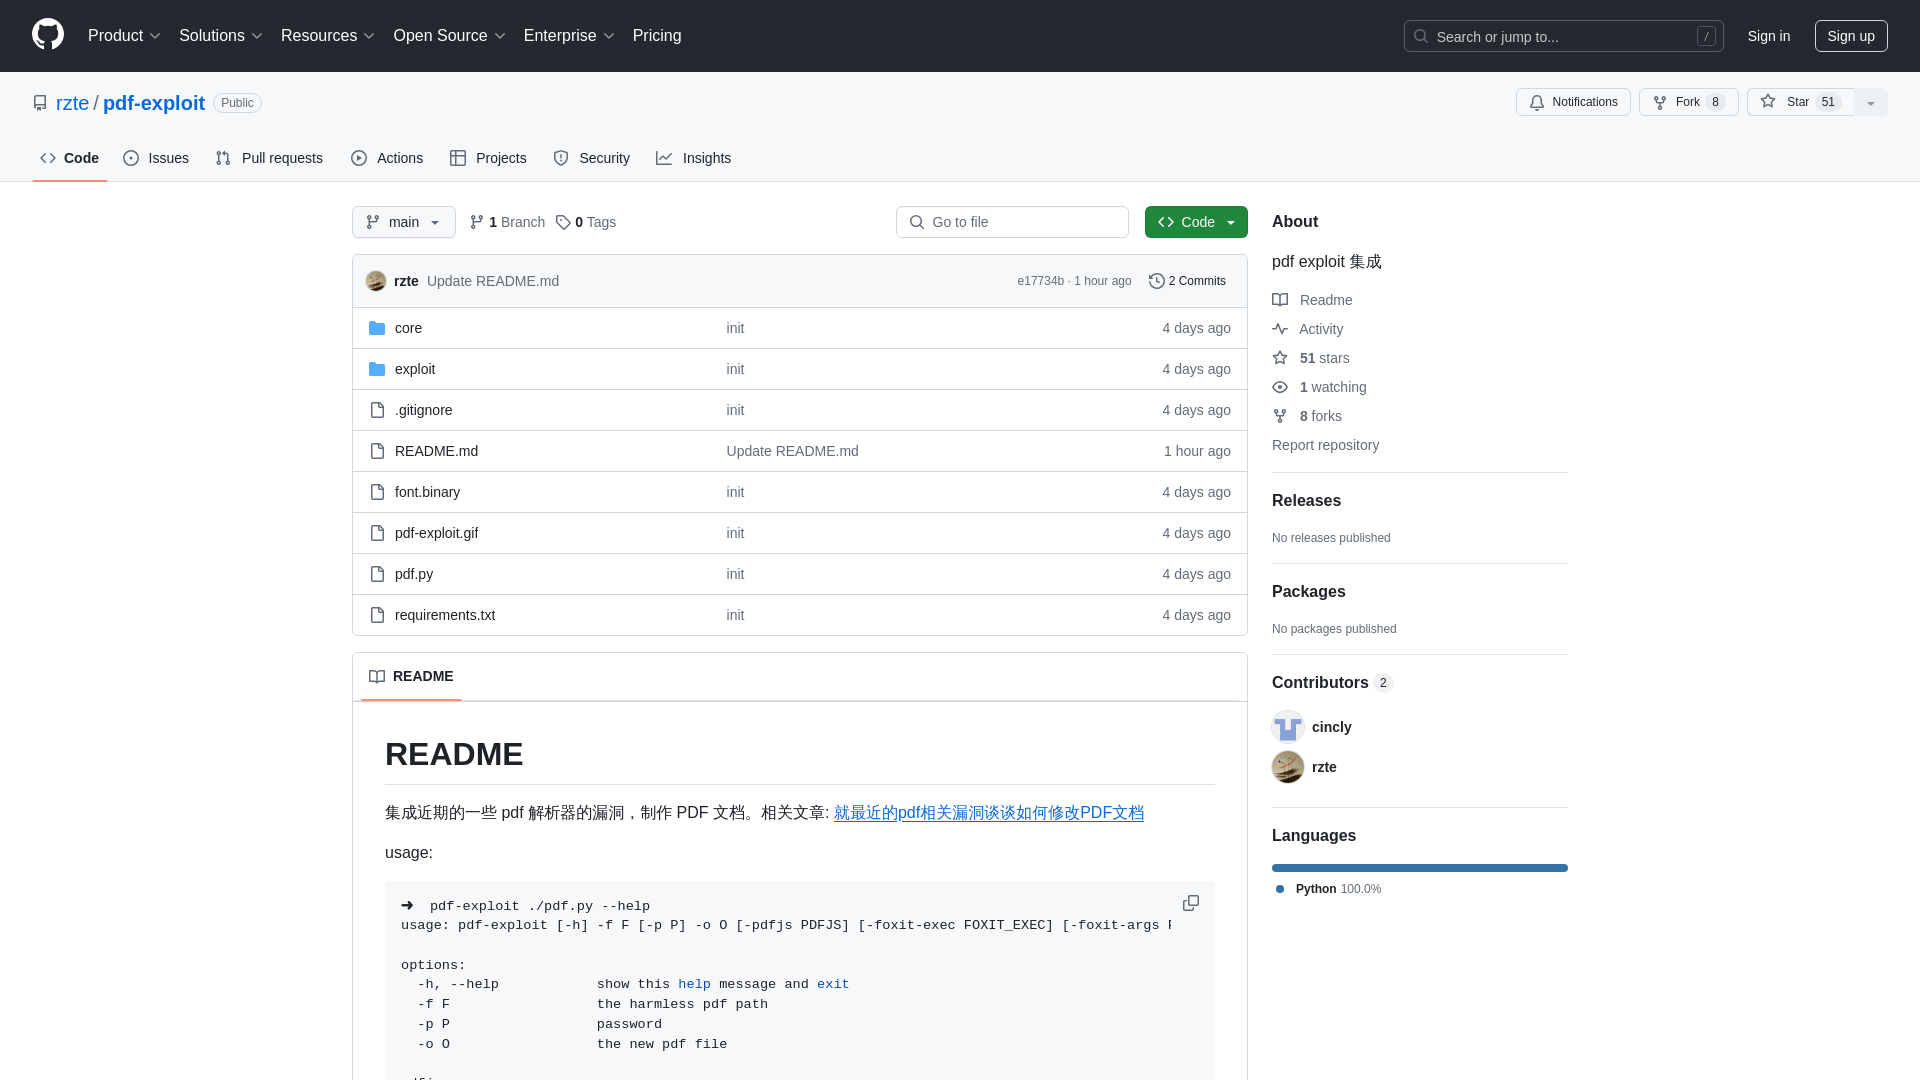1920x1080 pixels.
Task: Open the Pull requests tab
Action: [x=269, y=158]
